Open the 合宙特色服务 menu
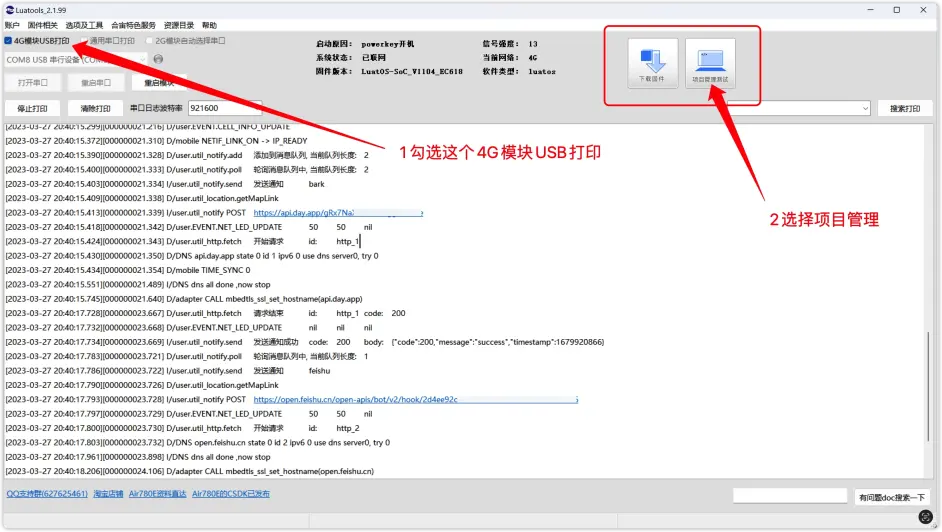Screen dimensions: 942x532 (x=133, y=25)
